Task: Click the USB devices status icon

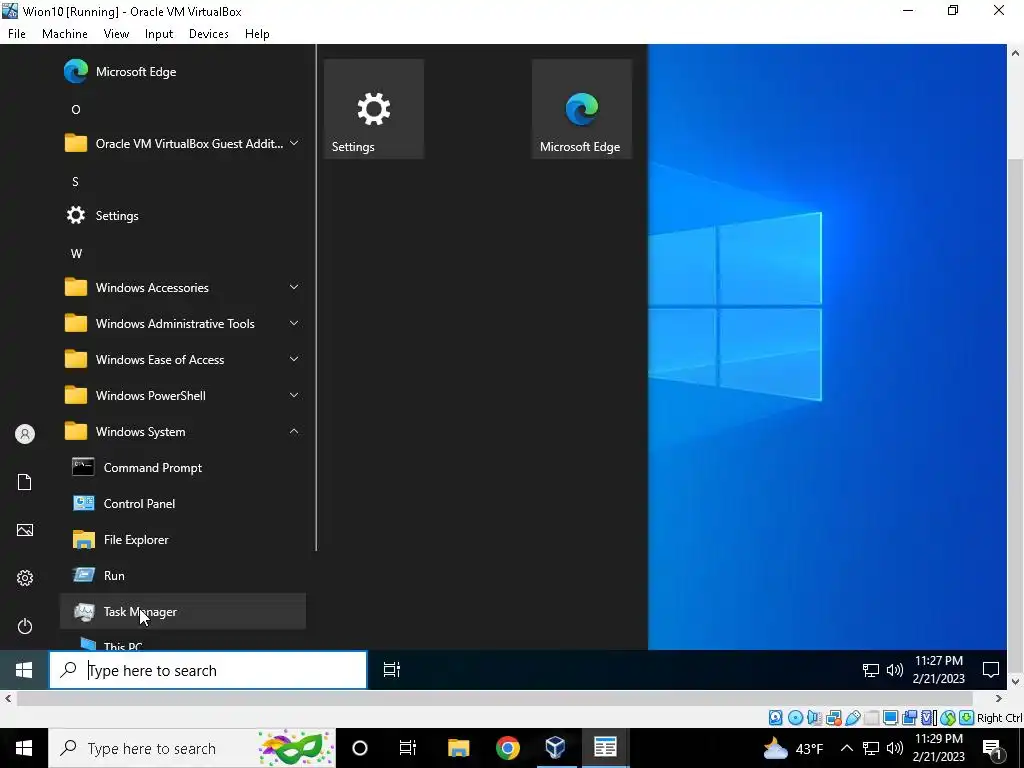Action: [x=852, y=718]
